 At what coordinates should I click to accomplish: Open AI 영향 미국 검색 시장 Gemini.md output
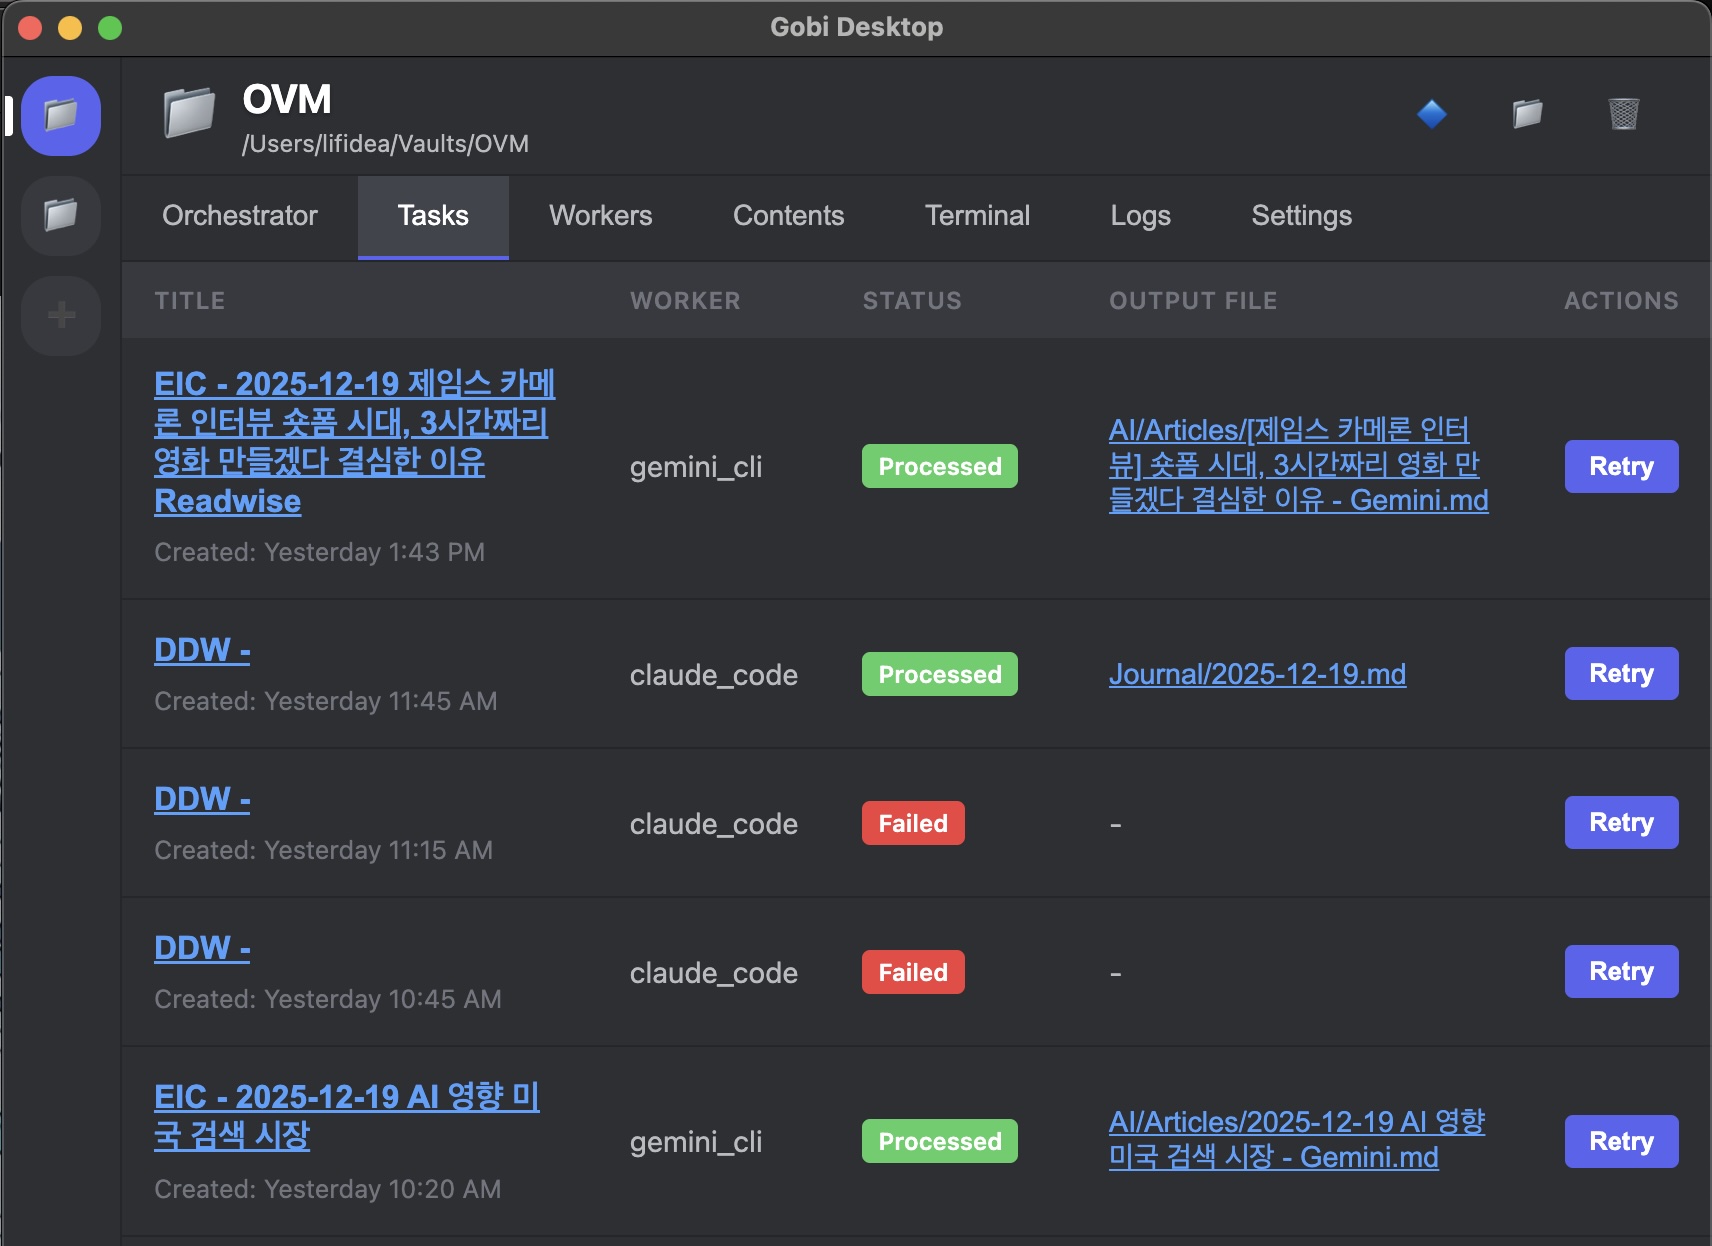(1296, 1140)
